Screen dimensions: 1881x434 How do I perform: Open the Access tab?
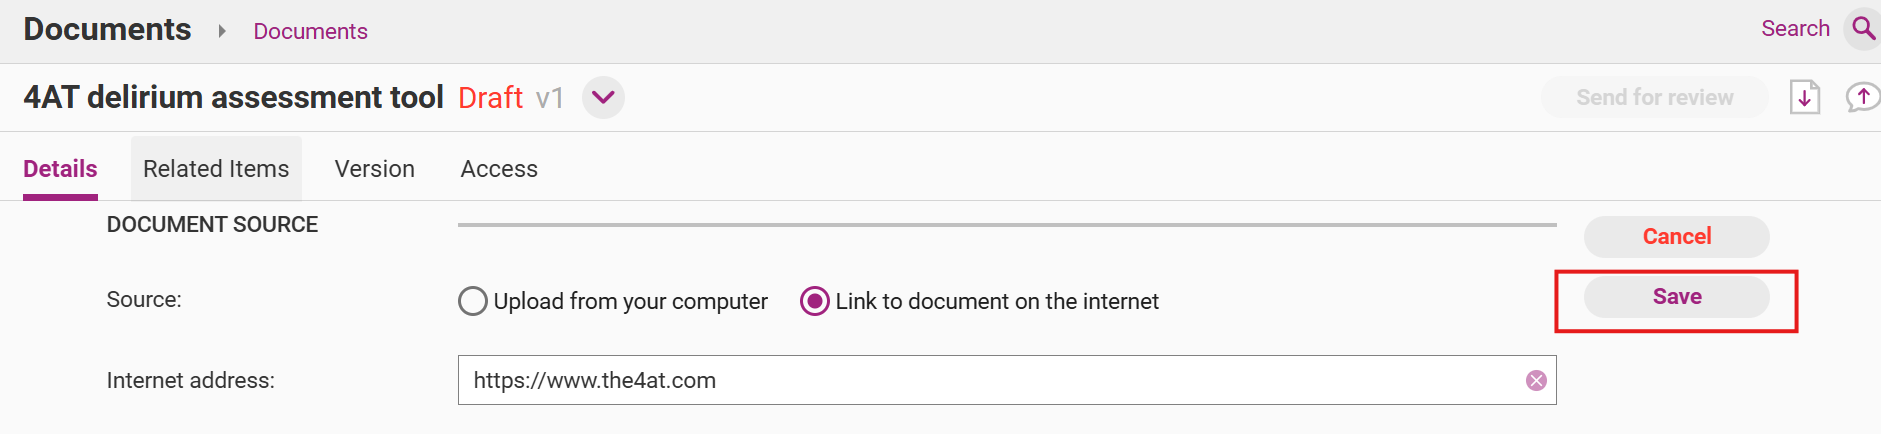499,169
